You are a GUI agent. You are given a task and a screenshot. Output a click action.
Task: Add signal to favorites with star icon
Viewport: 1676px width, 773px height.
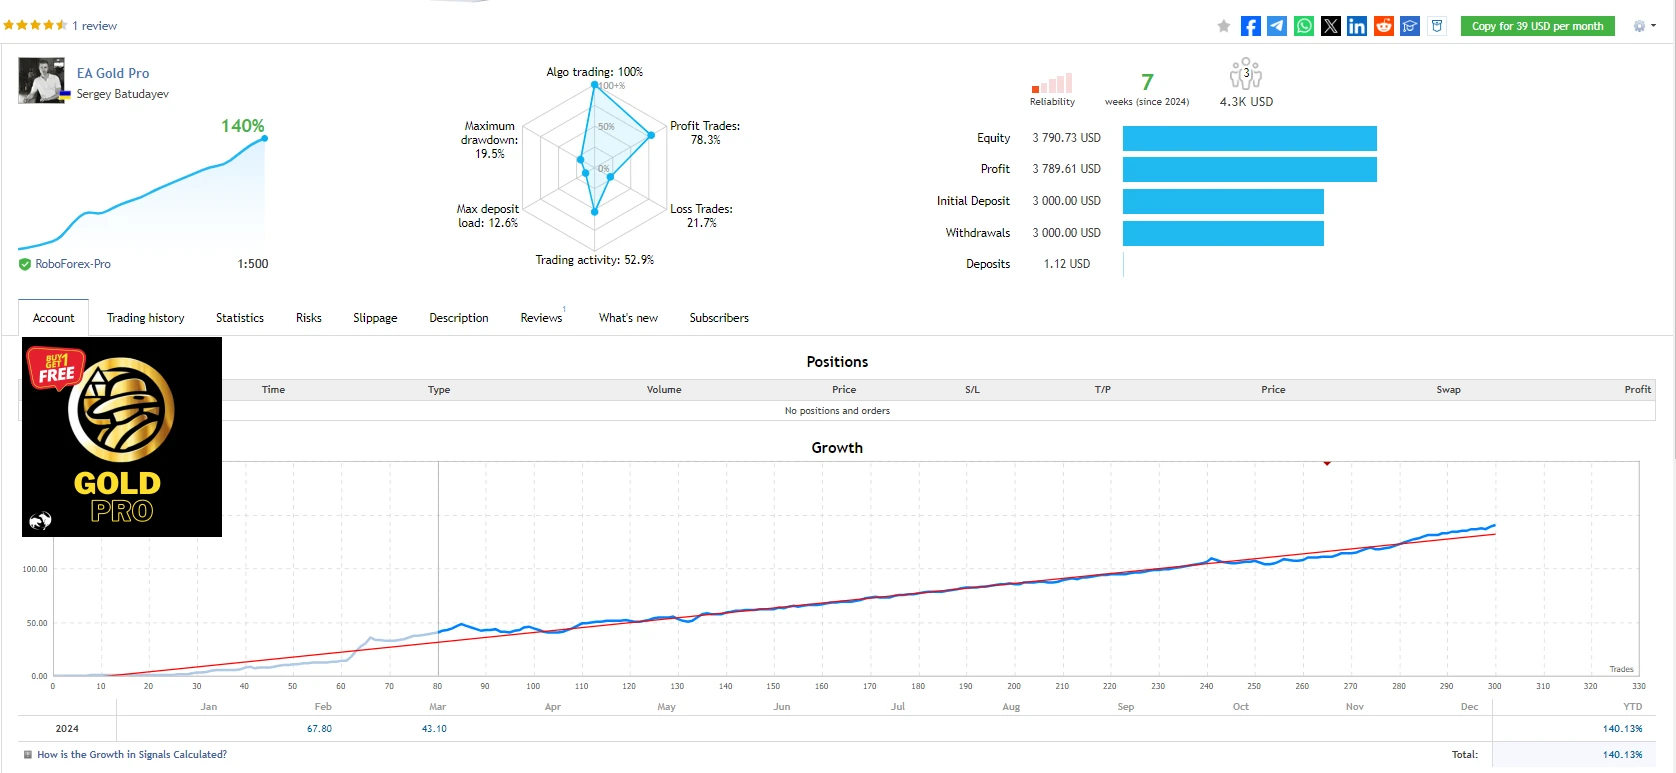pos(1223,26)
